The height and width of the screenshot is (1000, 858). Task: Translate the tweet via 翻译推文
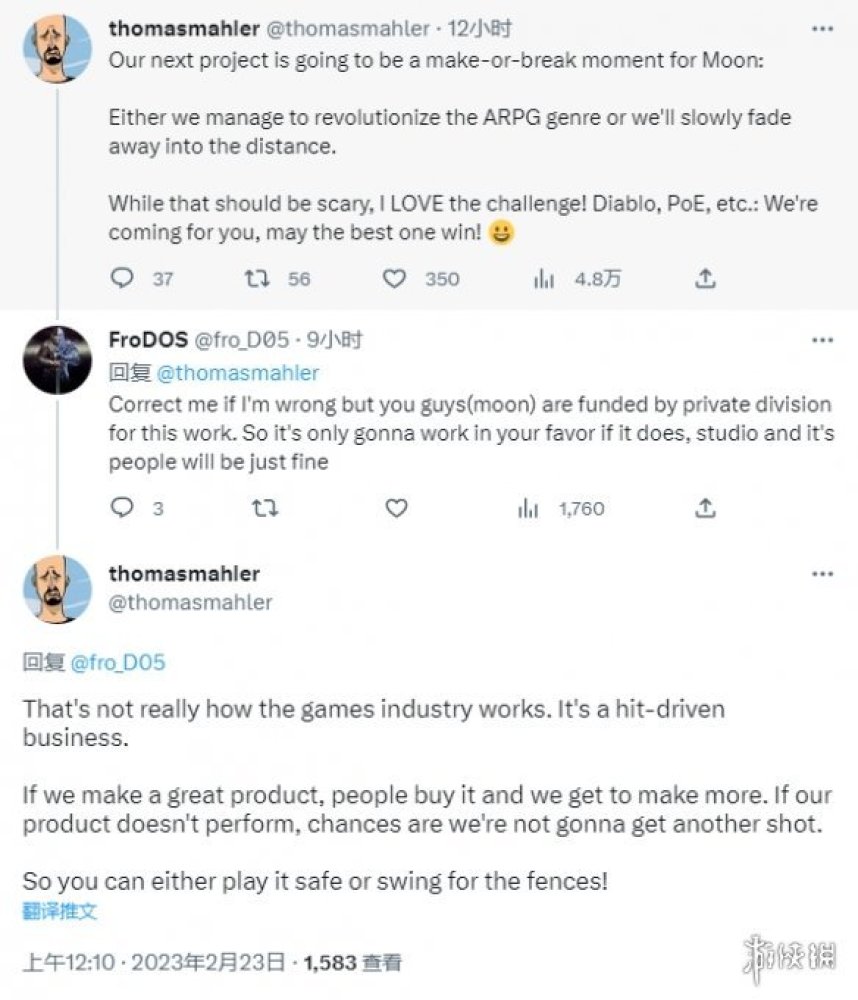click(60, 911)
